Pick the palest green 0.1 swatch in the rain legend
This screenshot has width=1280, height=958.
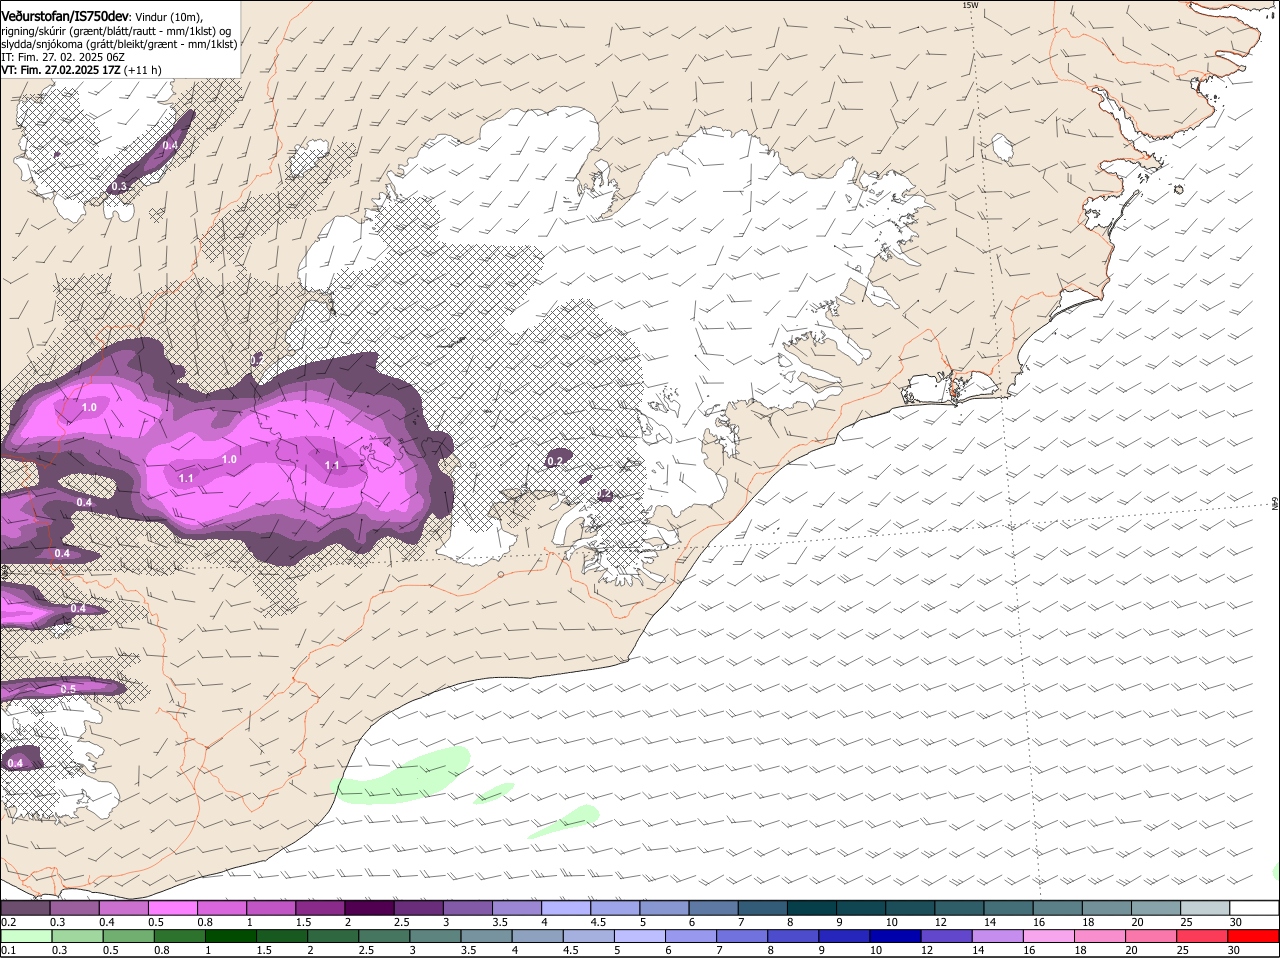click(26, 936)
